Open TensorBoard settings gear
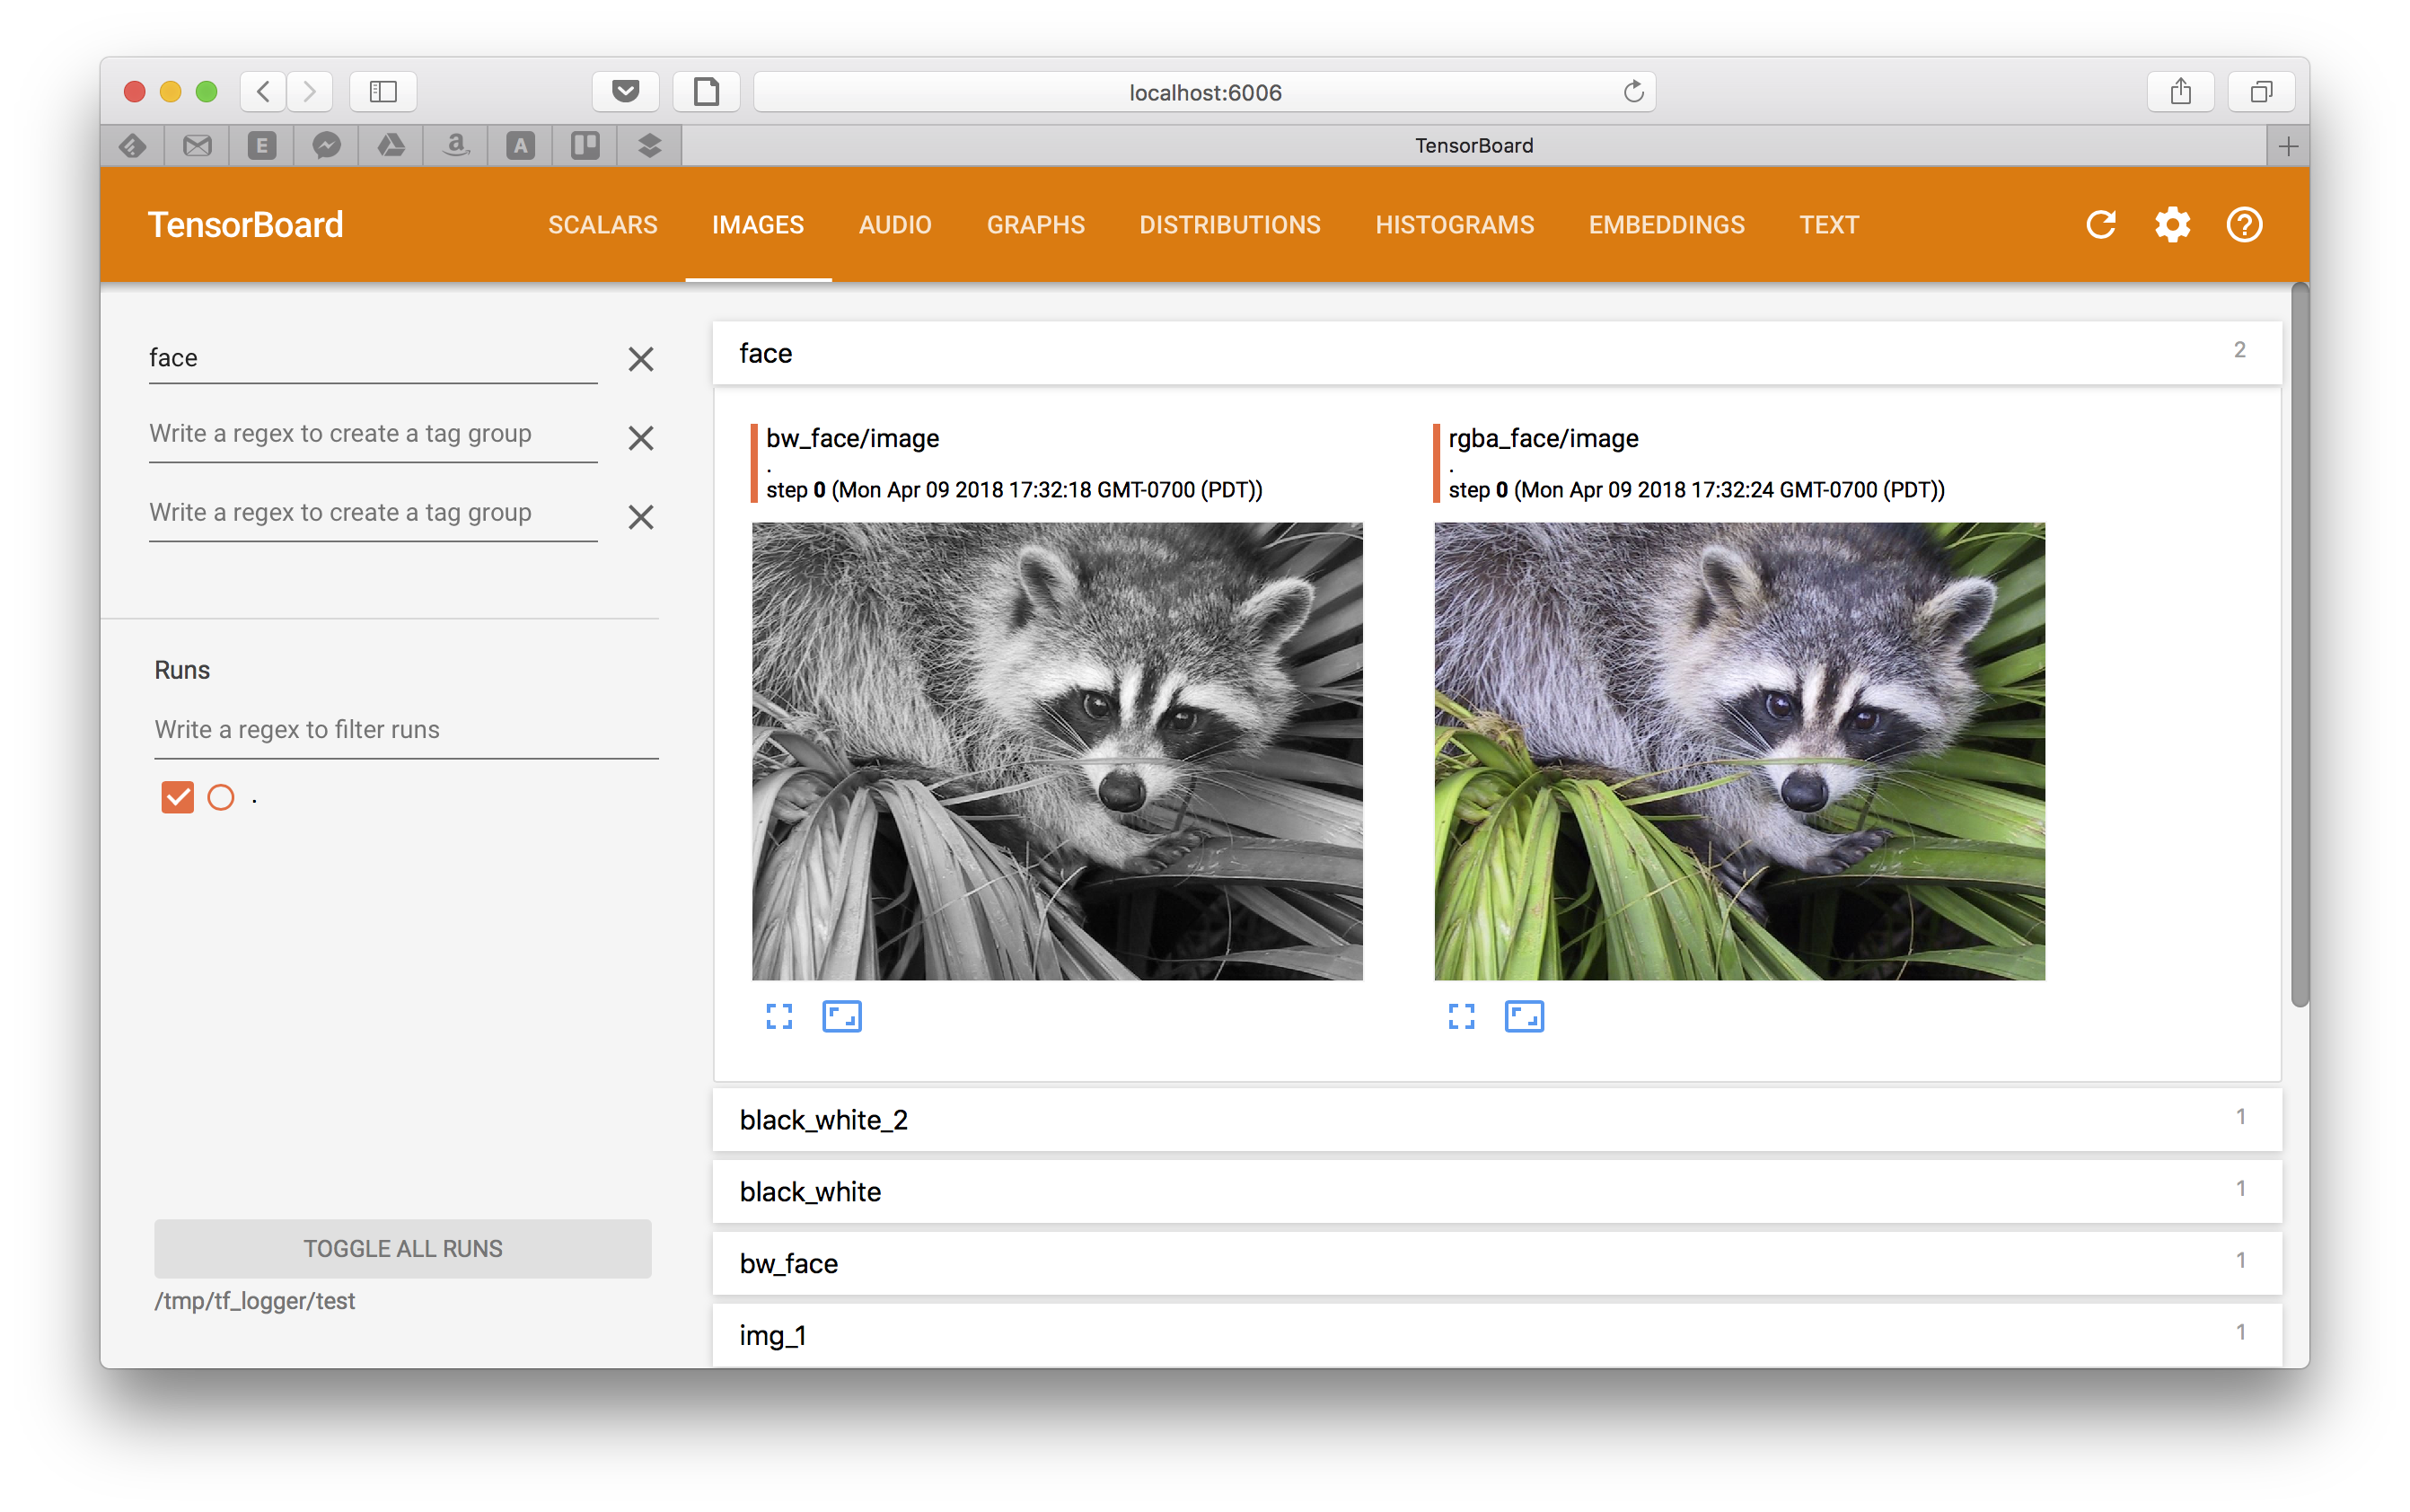This screenshot has width=2410, height=1512. 2172,225
